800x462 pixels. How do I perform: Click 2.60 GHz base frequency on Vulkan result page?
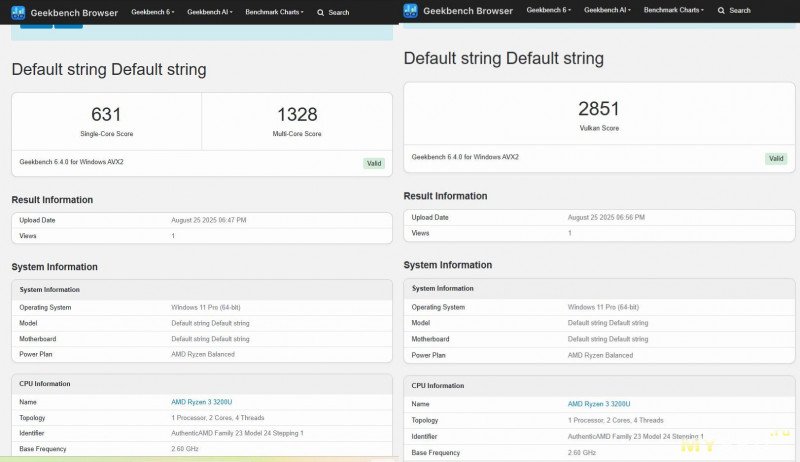(582, 453)
